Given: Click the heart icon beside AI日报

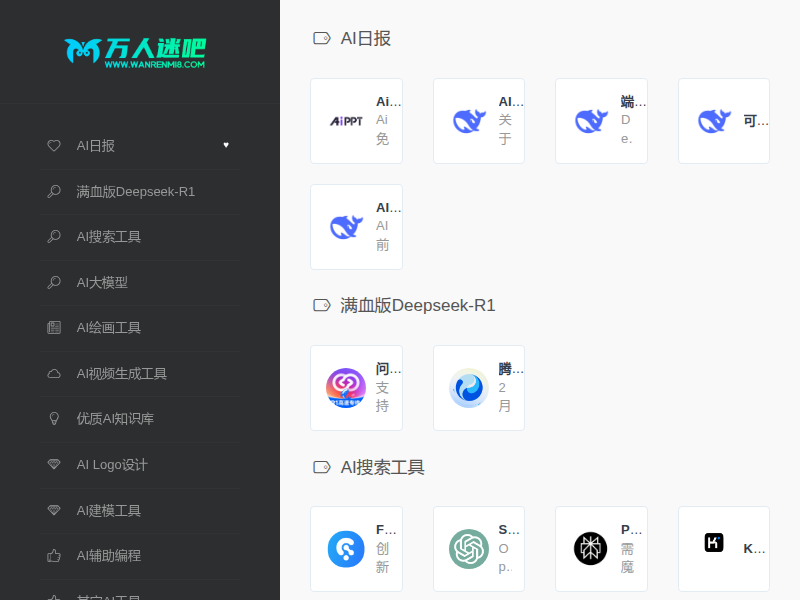Looking at the screenshot, I should (54, 145).
